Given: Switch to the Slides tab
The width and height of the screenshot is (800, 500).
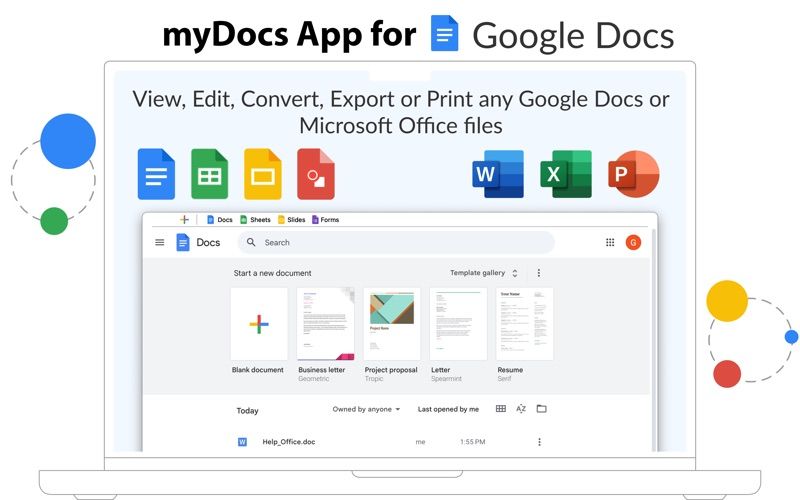Looking at the screenshot, I should click(291, 220).
